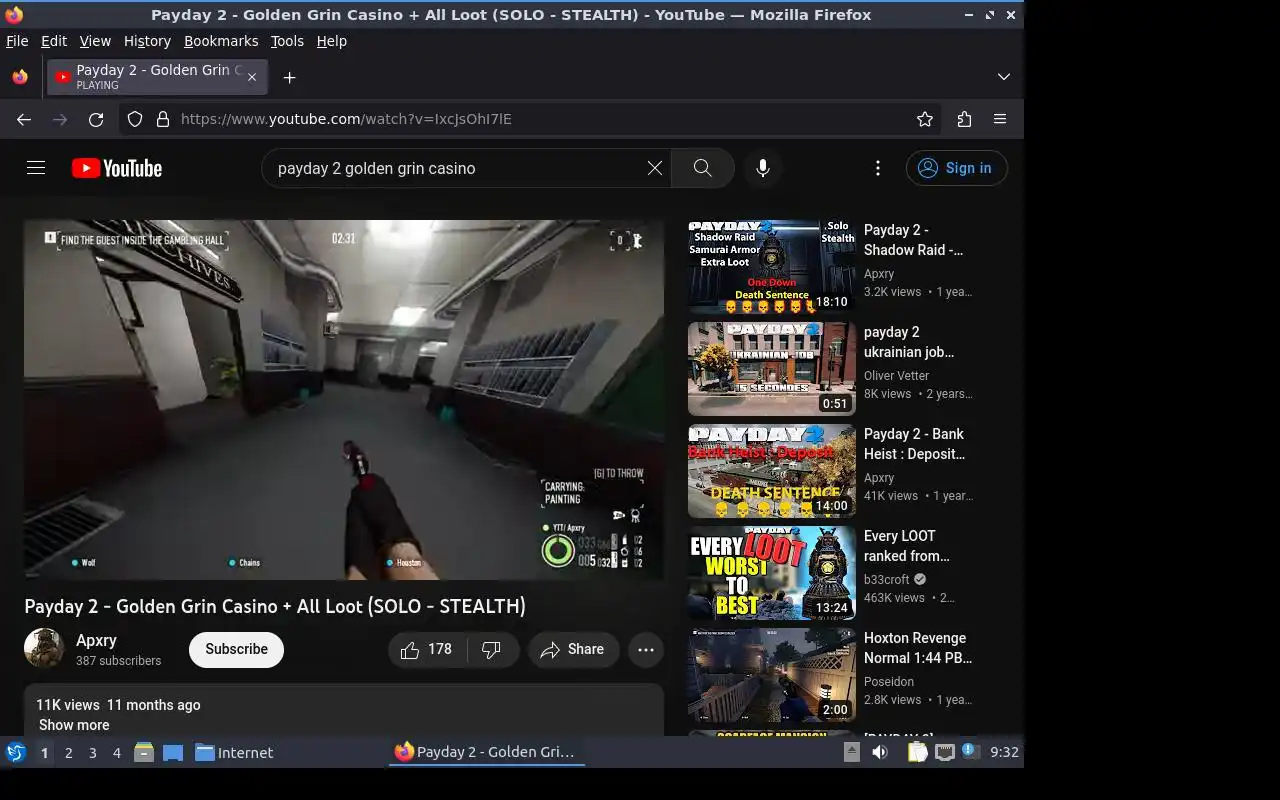Like the video with thumbs up

pos(428,650)
